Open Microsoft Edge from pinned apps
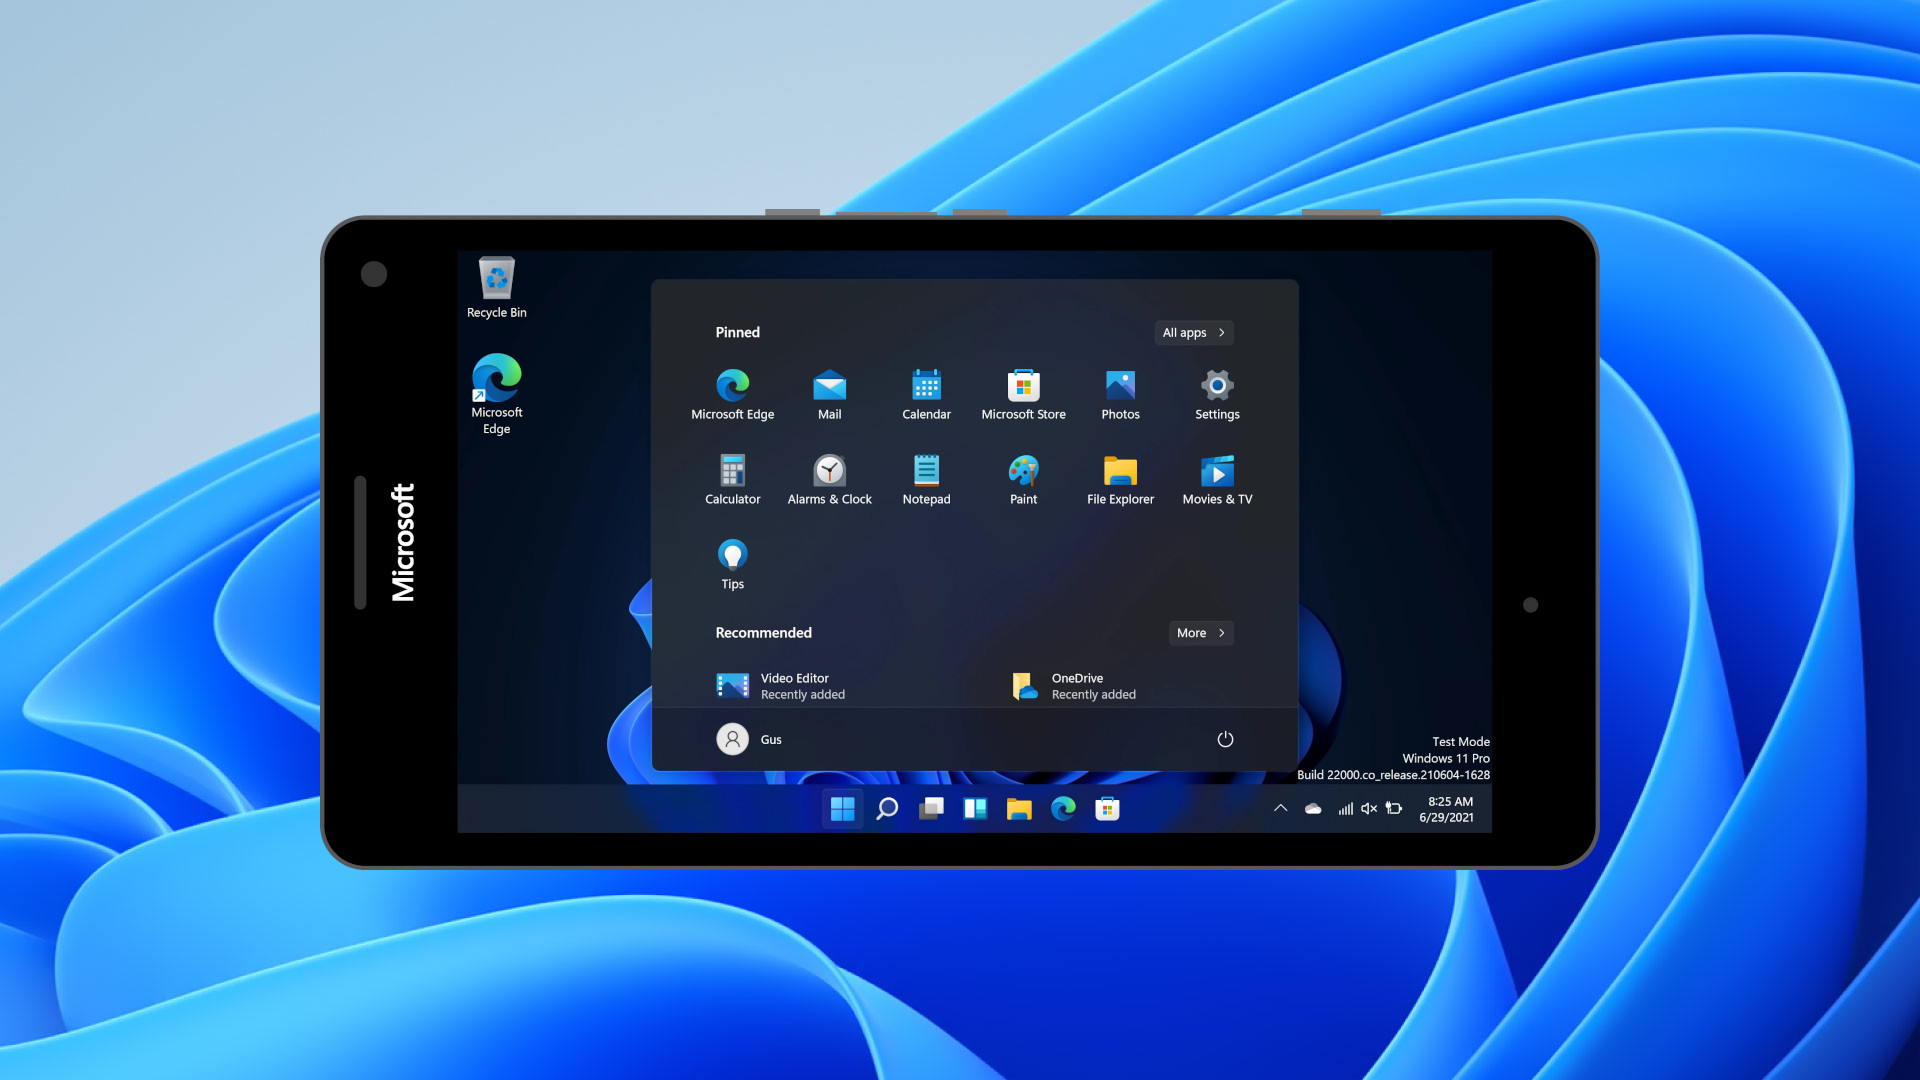1920x1080 pixels. pos(732,395)
